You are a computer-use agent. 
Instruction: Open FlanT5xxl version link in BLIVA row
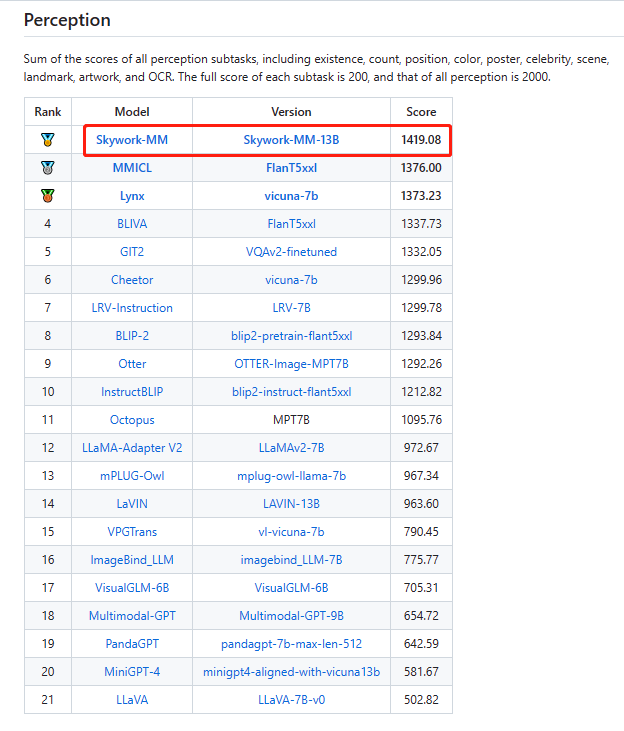pyautogui.click(x=291, y=224)
